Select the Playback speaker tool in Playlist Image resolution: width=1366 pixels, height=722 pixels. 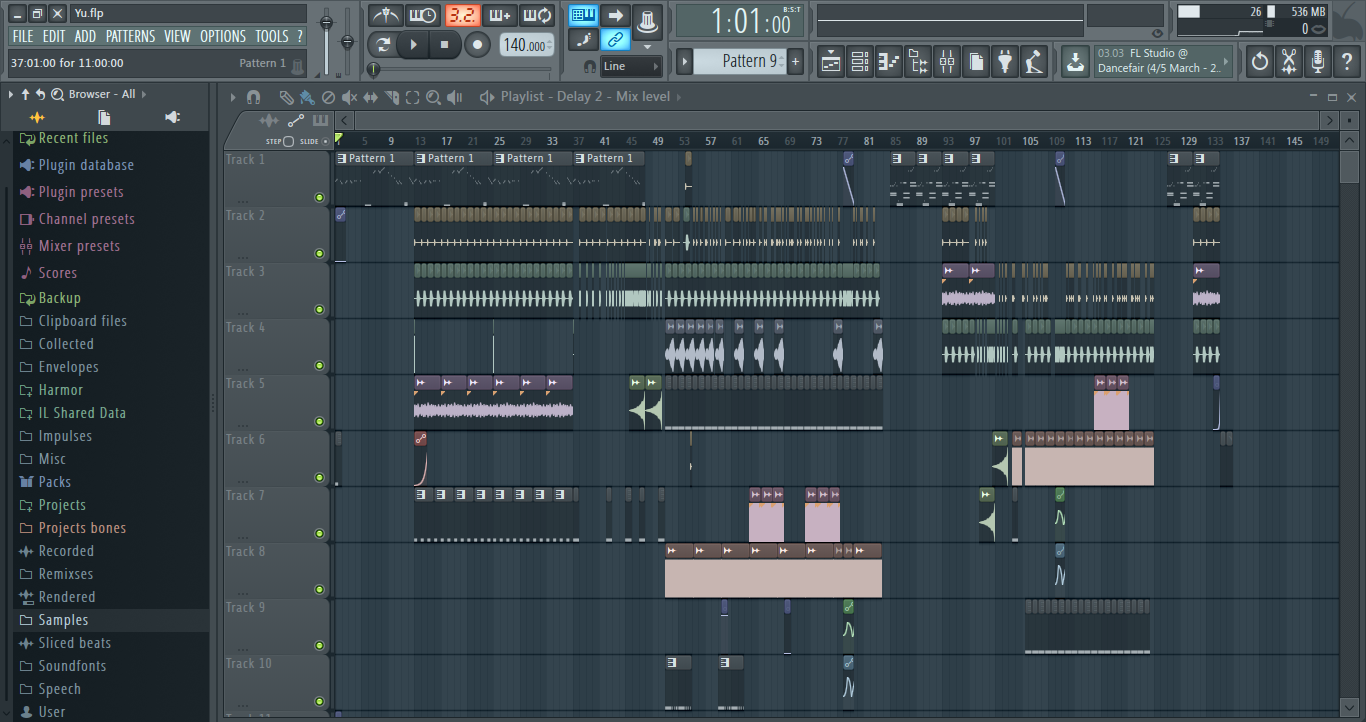point(455,97)
